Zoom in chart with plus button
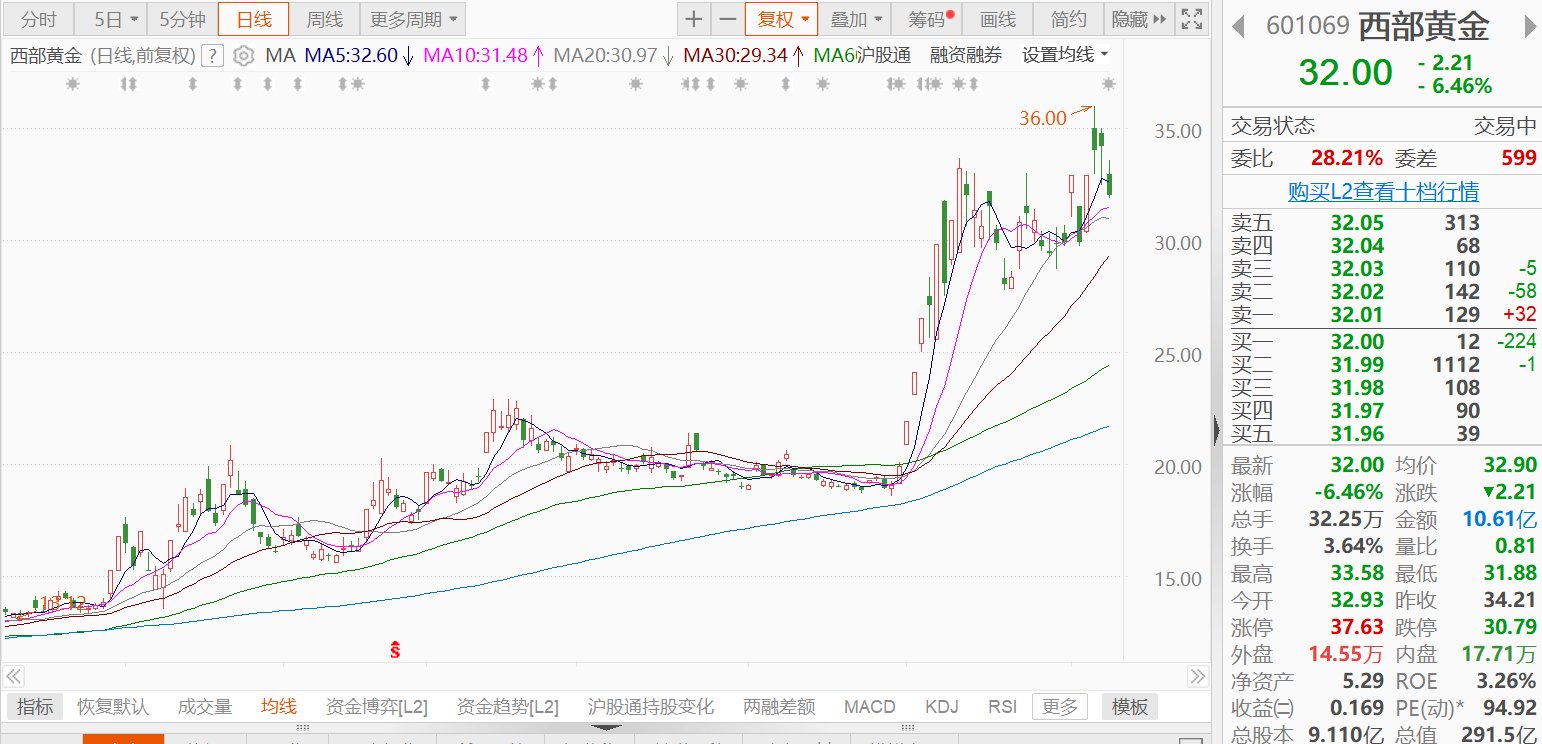This screenshot has width=1542, height=744. coord(694,19)
